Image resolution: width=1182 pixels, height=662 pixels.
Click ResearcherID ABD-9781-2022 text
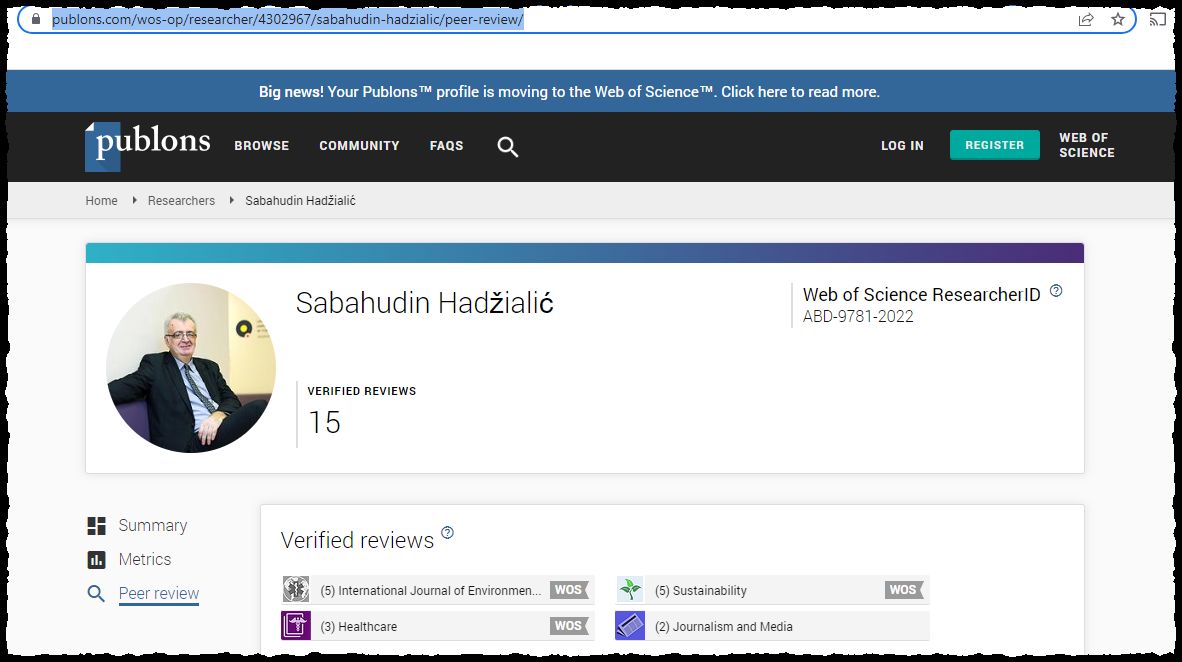click(x=858, y=316)
